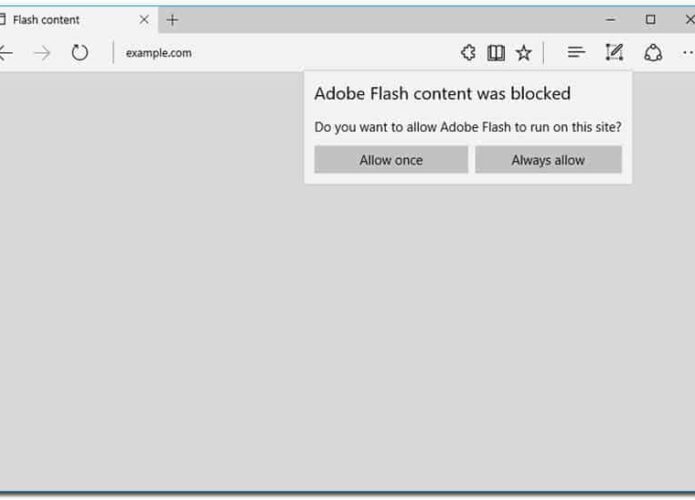Refresh the example.com page
695x500 pixels.
[80, 53]
